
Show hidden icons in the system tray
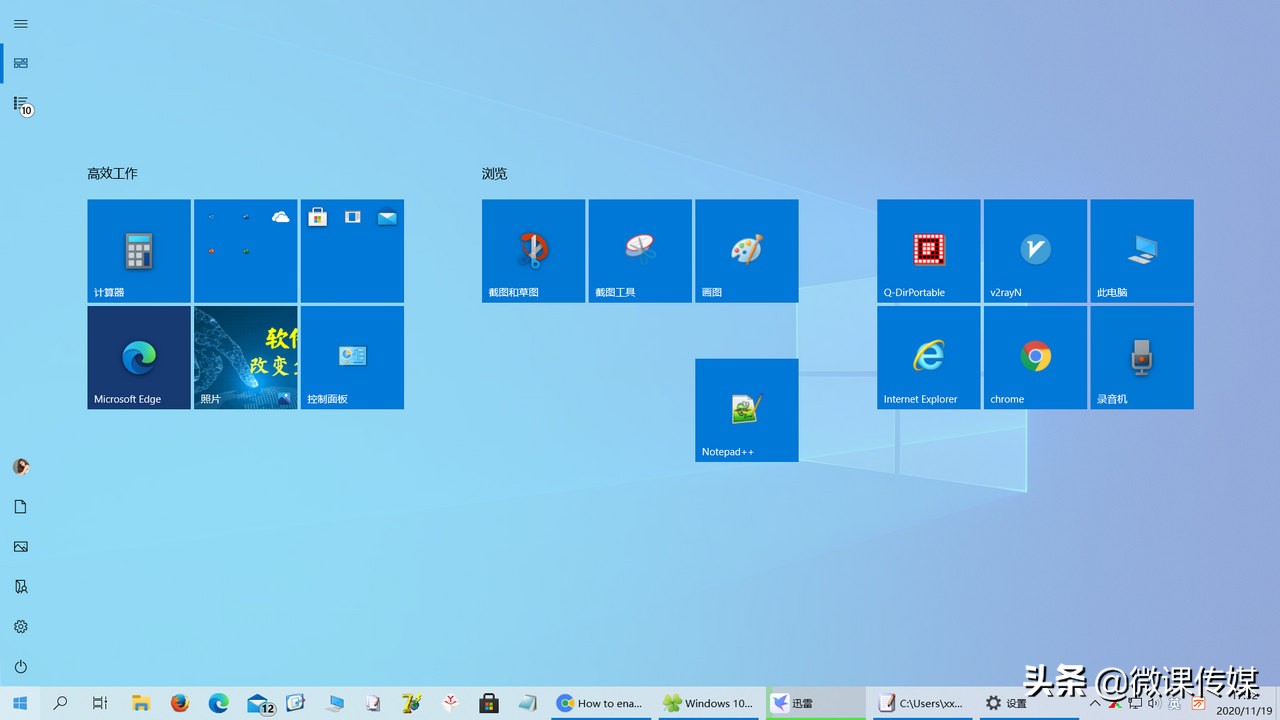(x=1096, y=703)
